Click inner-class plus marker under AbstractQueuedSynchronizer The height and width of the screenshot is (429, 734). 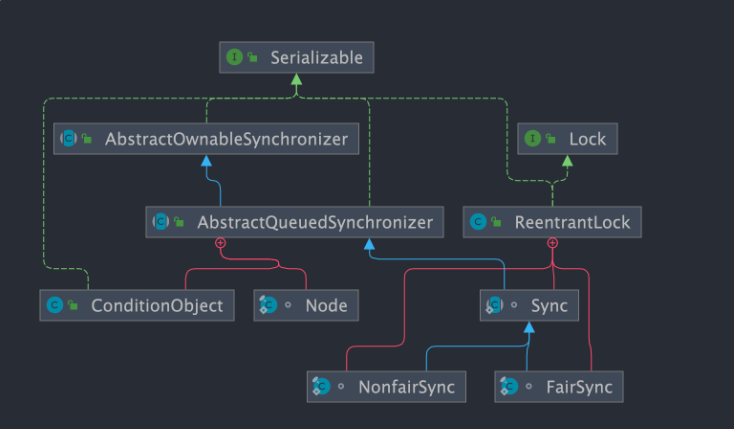pos(220,243)
